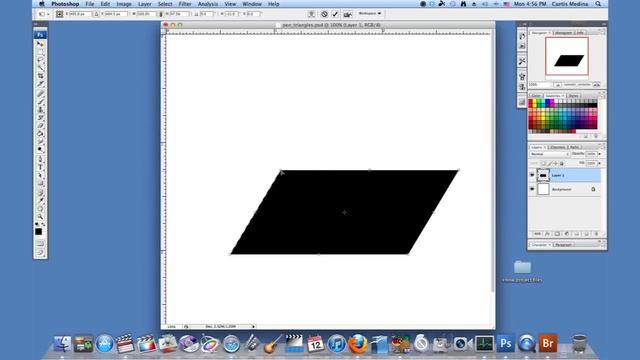Image resolution: width=640 pixels, height=360 pixels.
Task: Open the Layers panel options menu
Action: click(x=602, y=147)
